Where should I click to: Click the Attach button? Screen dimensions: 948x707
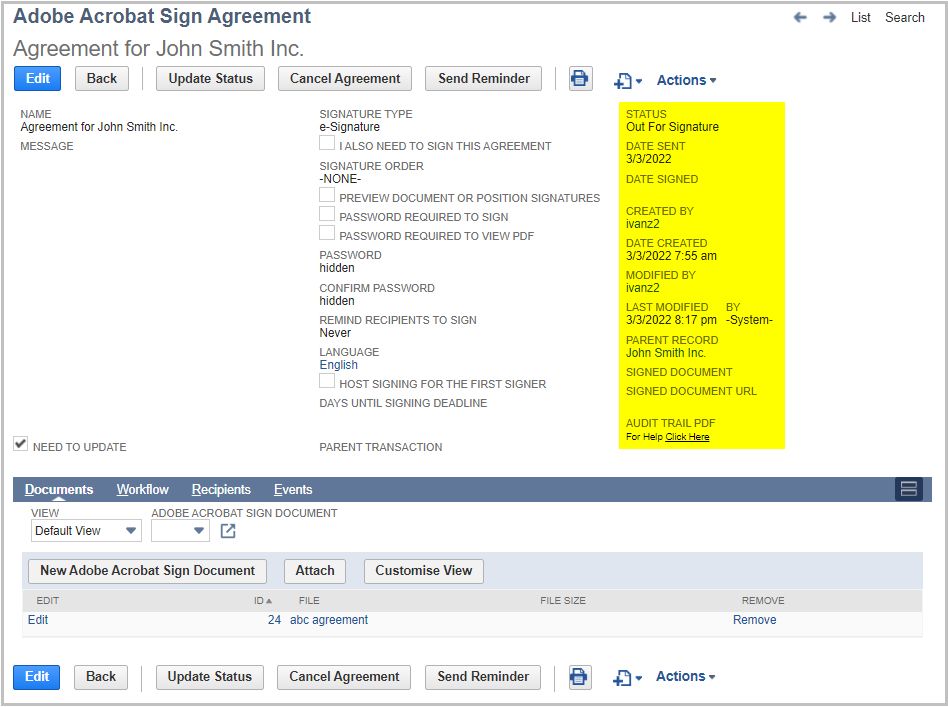315,571
